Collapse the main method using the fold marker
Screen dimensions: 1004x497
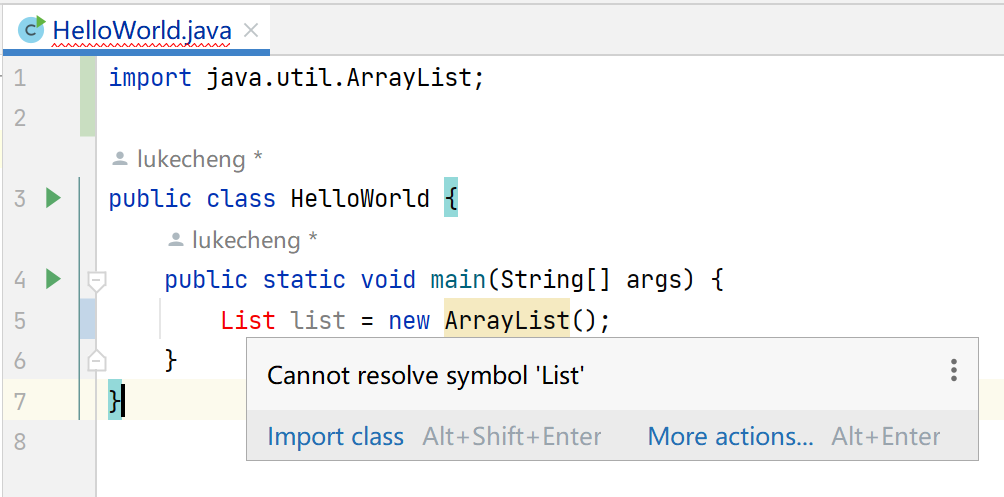(x=97, y=281)
